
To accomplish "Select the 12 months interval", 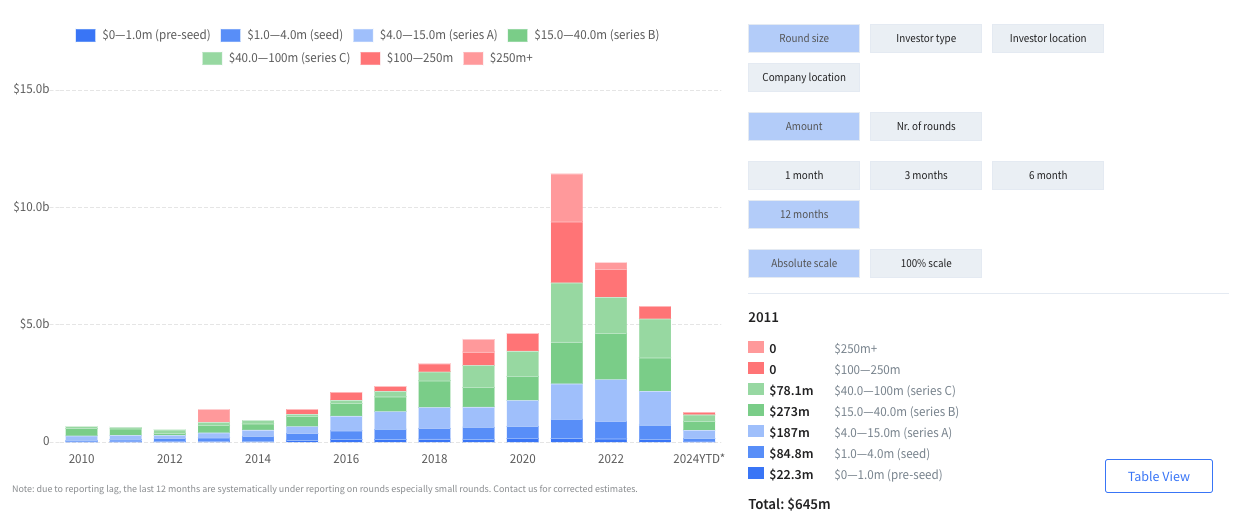I will tap(803, 215).
